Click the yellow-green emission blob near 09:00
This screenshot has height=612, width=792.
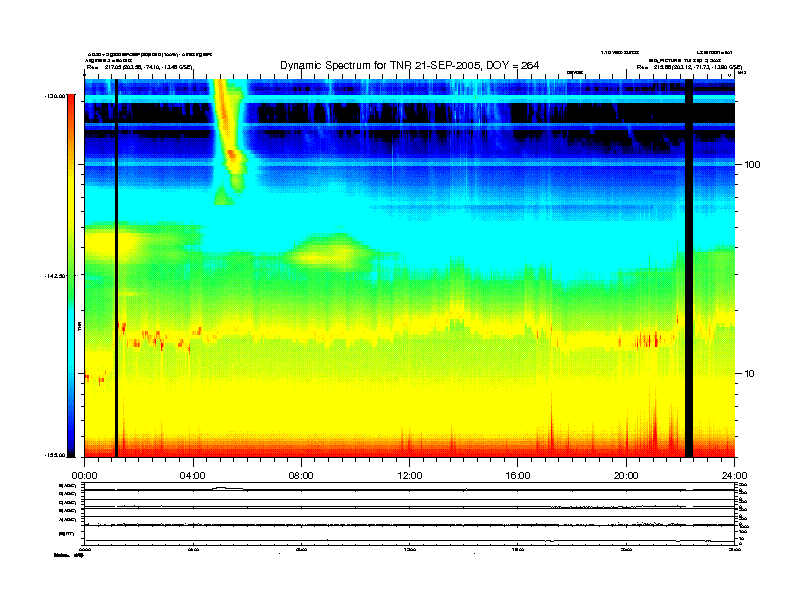(x=331, y=252)
